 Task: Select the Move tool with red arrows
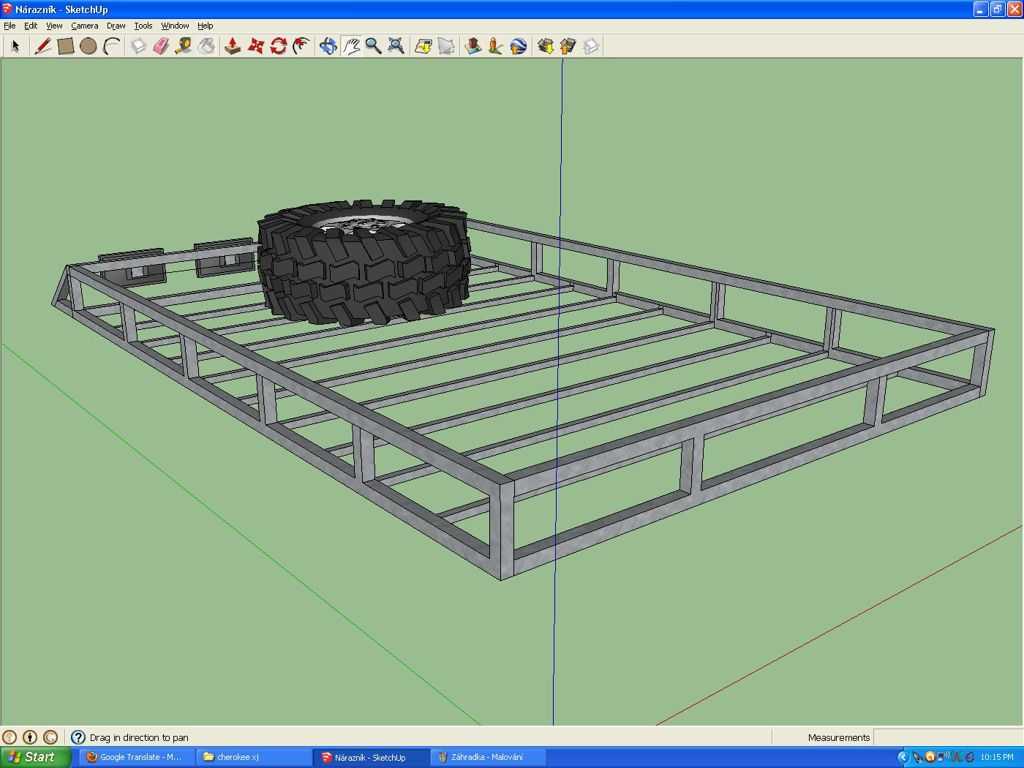click(x=255, y=46)
